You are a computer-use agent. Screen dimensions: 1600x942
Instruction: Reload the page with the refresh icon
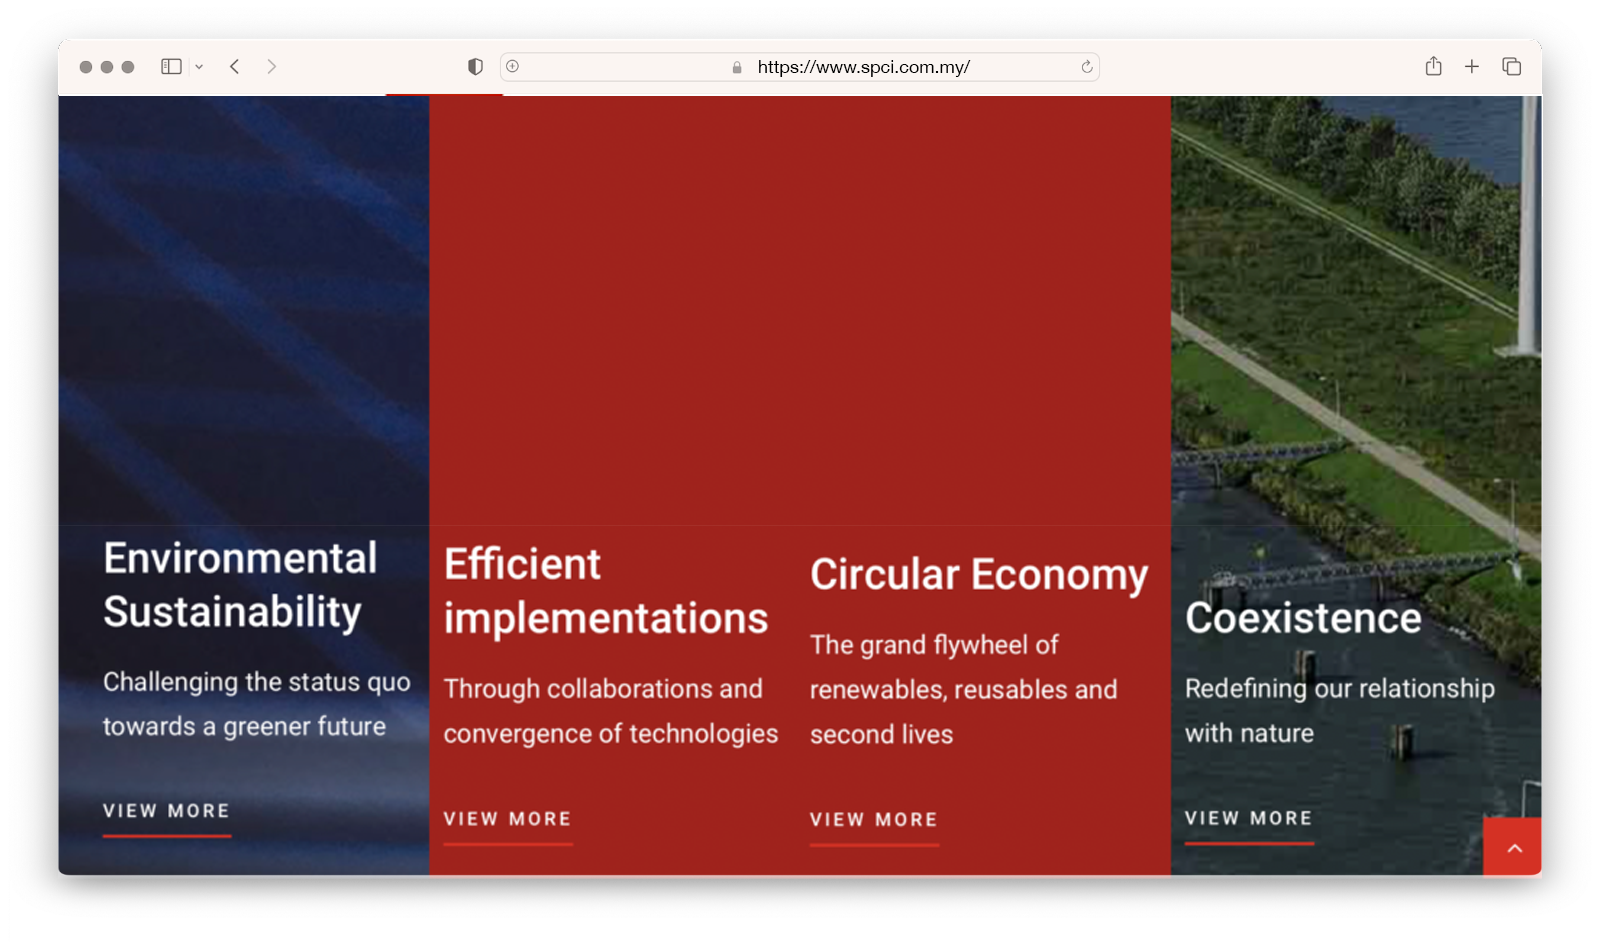(x=1086, y=67)
